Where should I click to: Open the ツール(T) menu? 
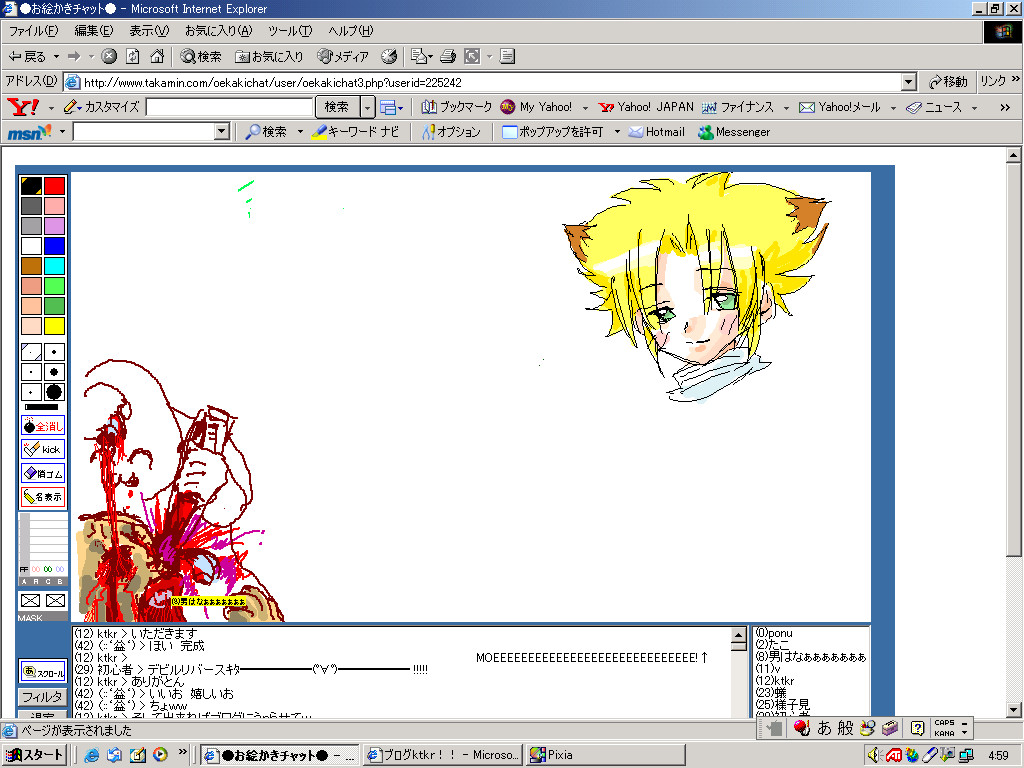tap(290, 31)
